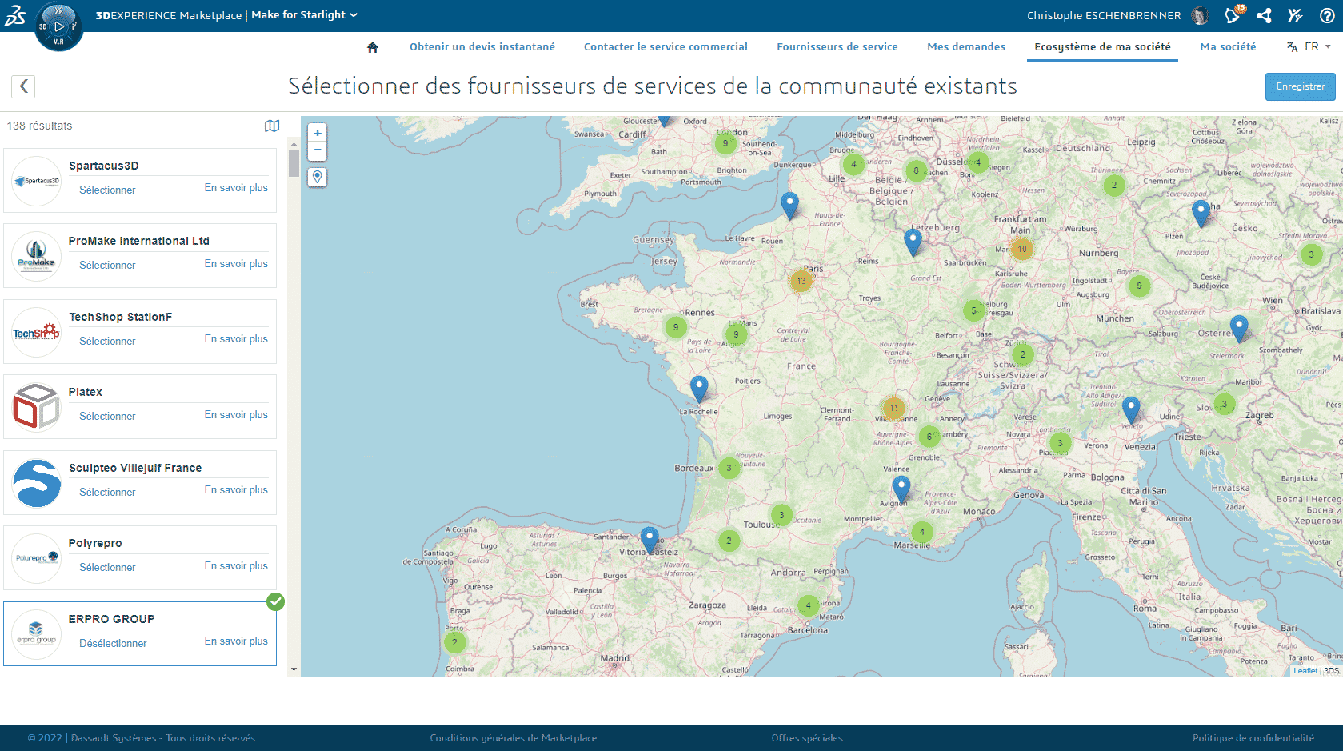Click the locate-me pin map control

point(317,177)
